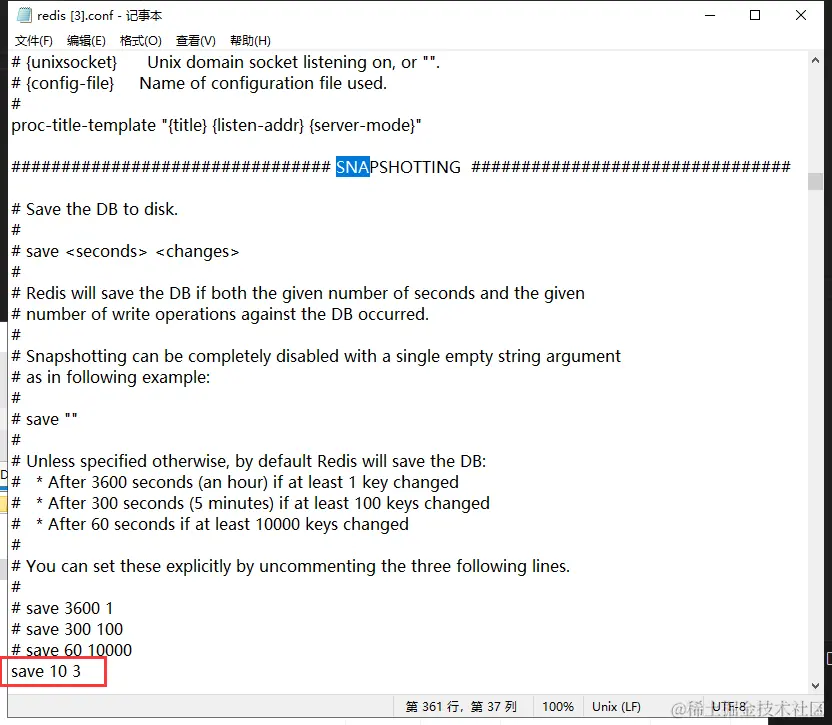This screenshot has width=832, height=725.
Task: Click the 'After 60 seconds' comment line
Action: pos(210,524)
